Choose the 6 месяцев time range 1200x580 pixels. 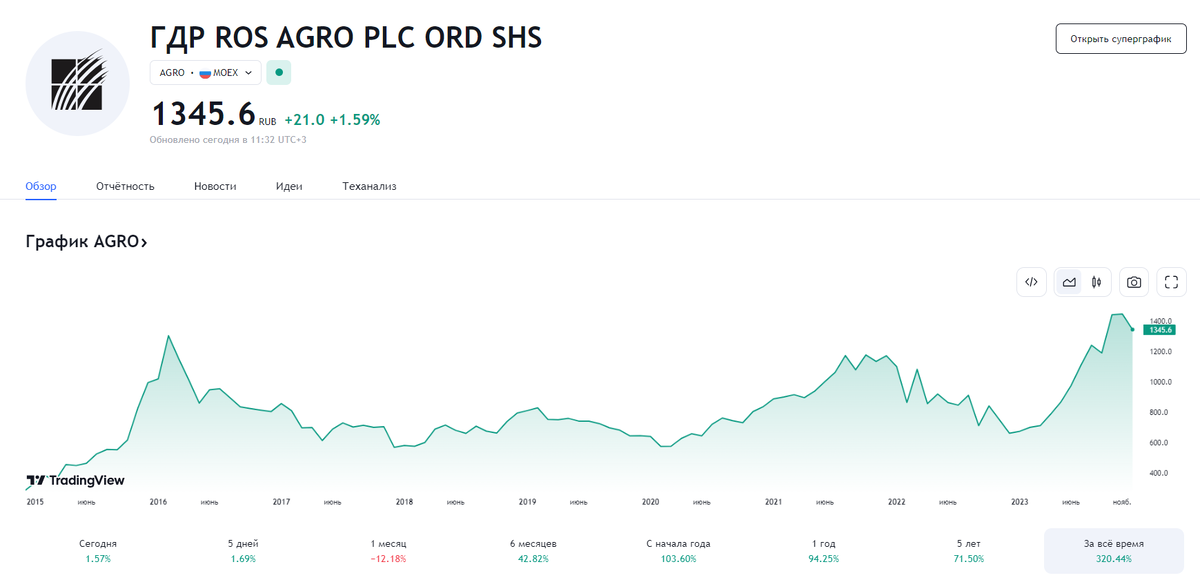(x=533, y=551)
